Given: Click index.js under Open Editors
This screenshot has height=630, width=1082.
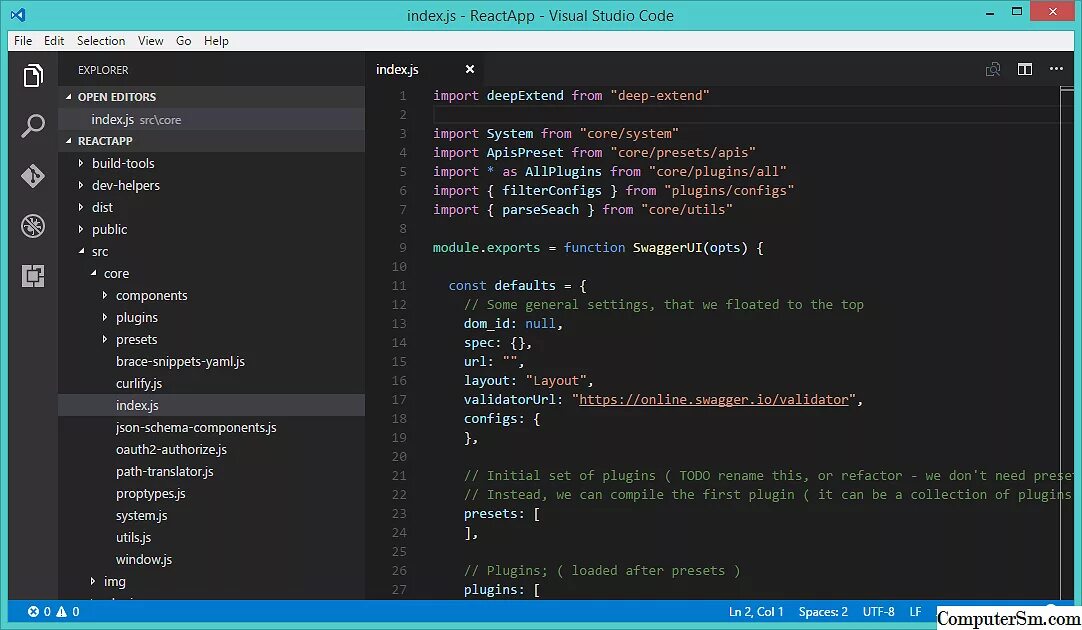Looking at the screenshot, I should click(x=211, y=119).
